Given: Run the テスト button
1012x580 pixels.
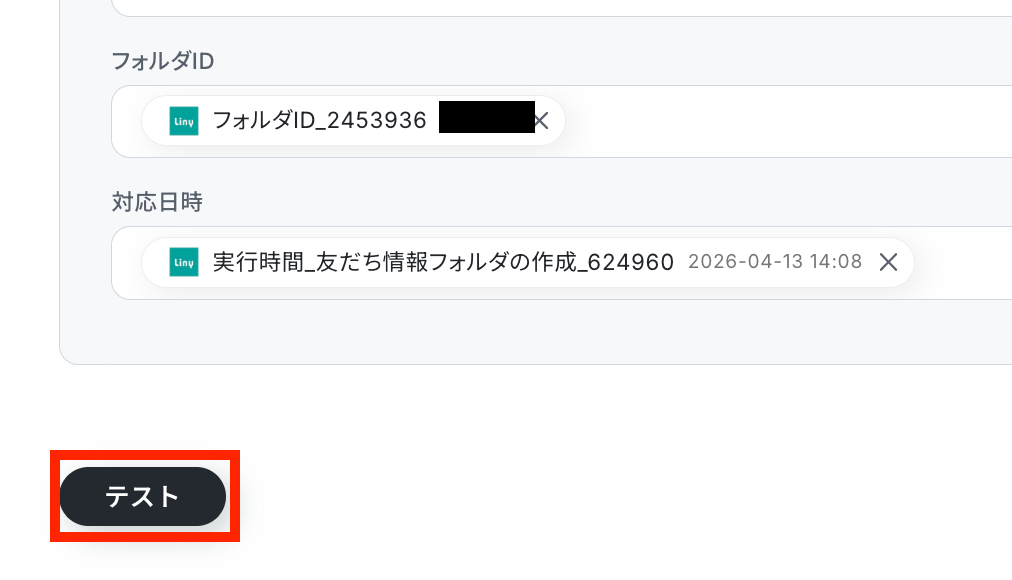Looking at the screenshot, I should [143, 496].
